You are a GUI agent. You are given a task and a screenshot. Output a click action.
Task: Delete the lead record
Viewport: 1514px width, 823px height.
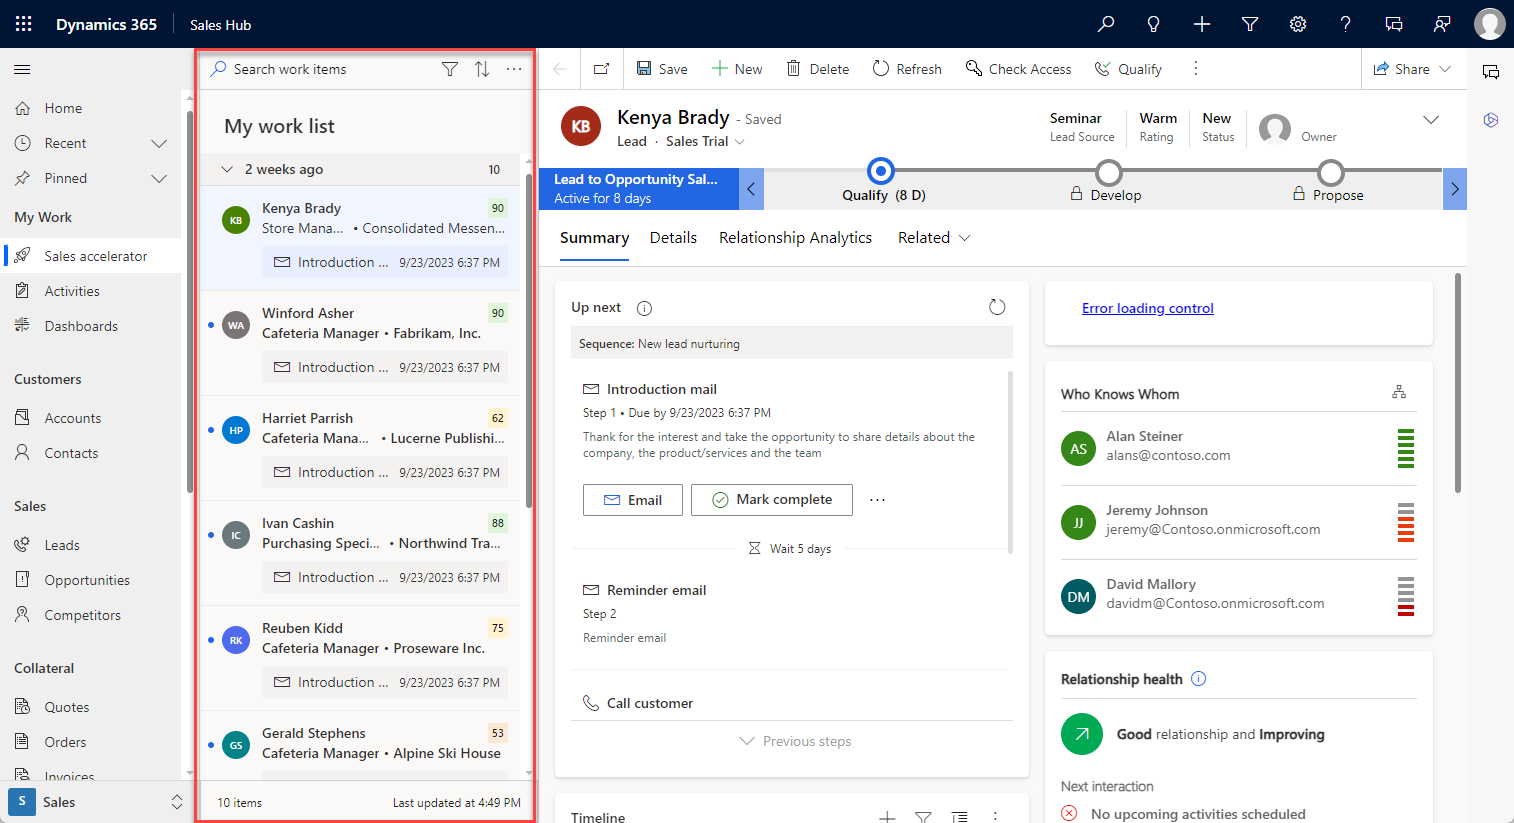pos(818,69)
